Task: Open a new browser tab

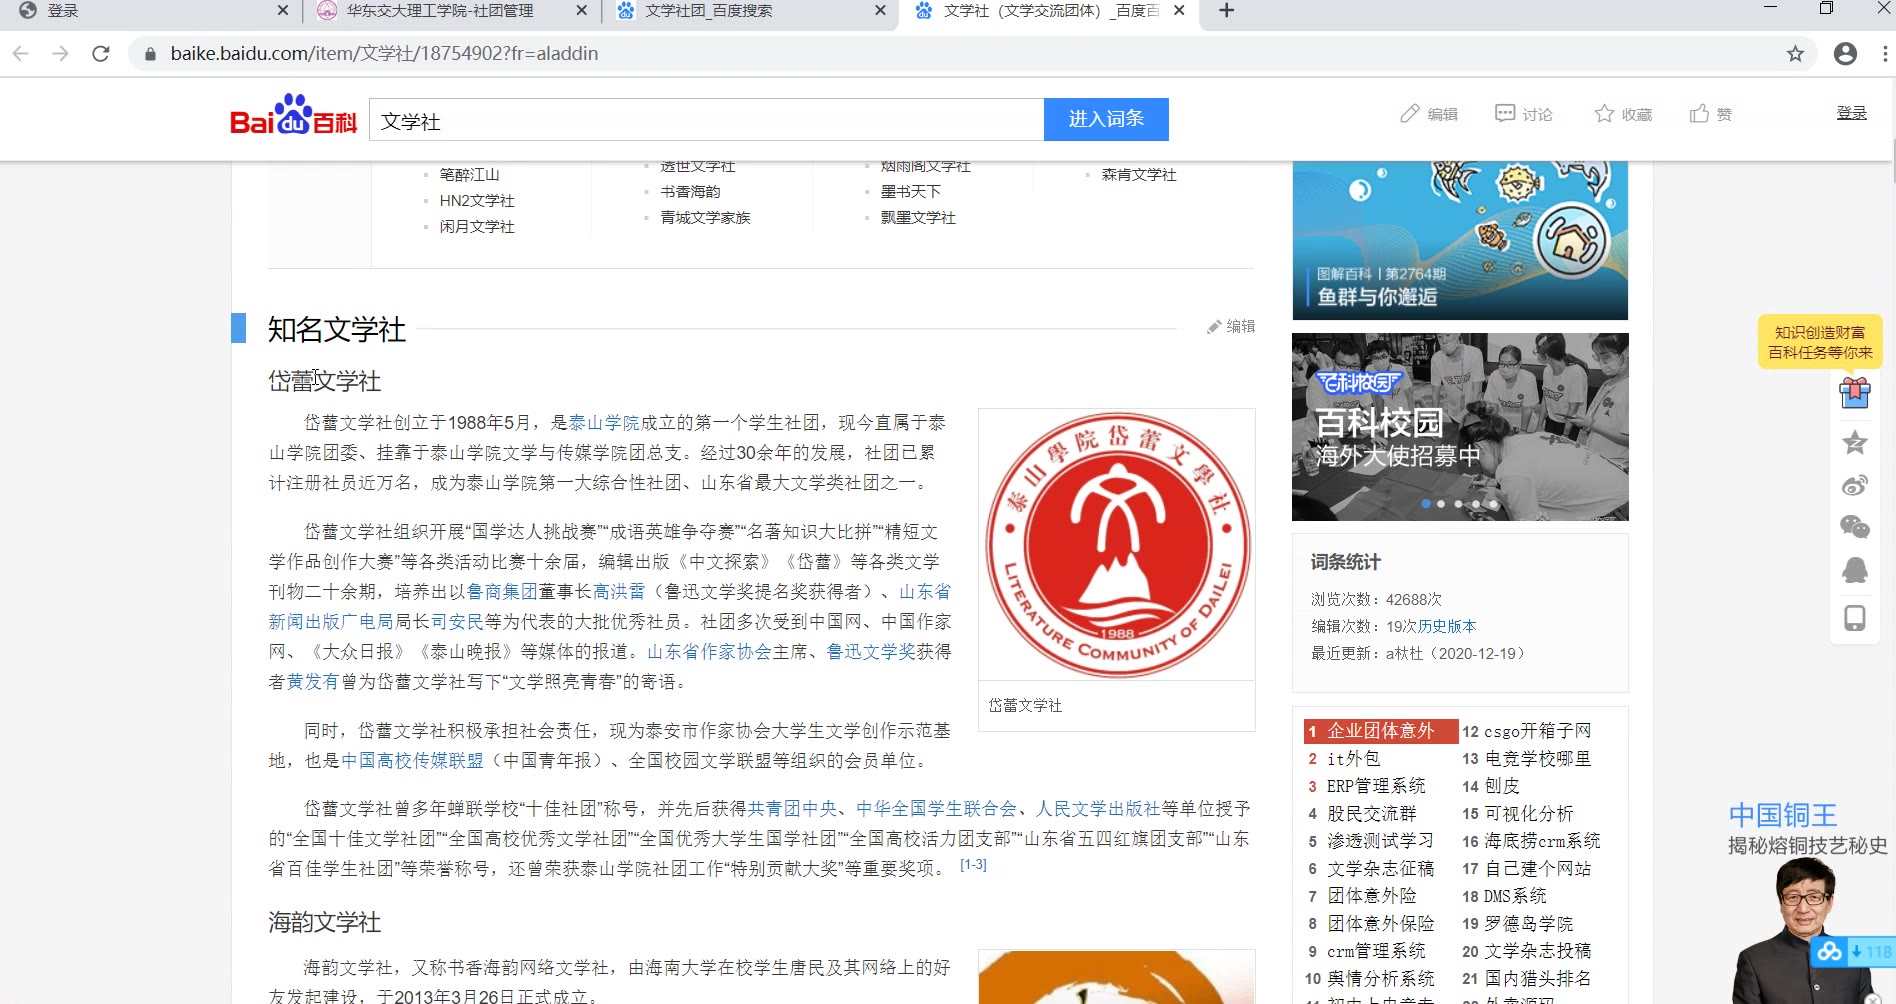Action: click(x=1227, y=11)
